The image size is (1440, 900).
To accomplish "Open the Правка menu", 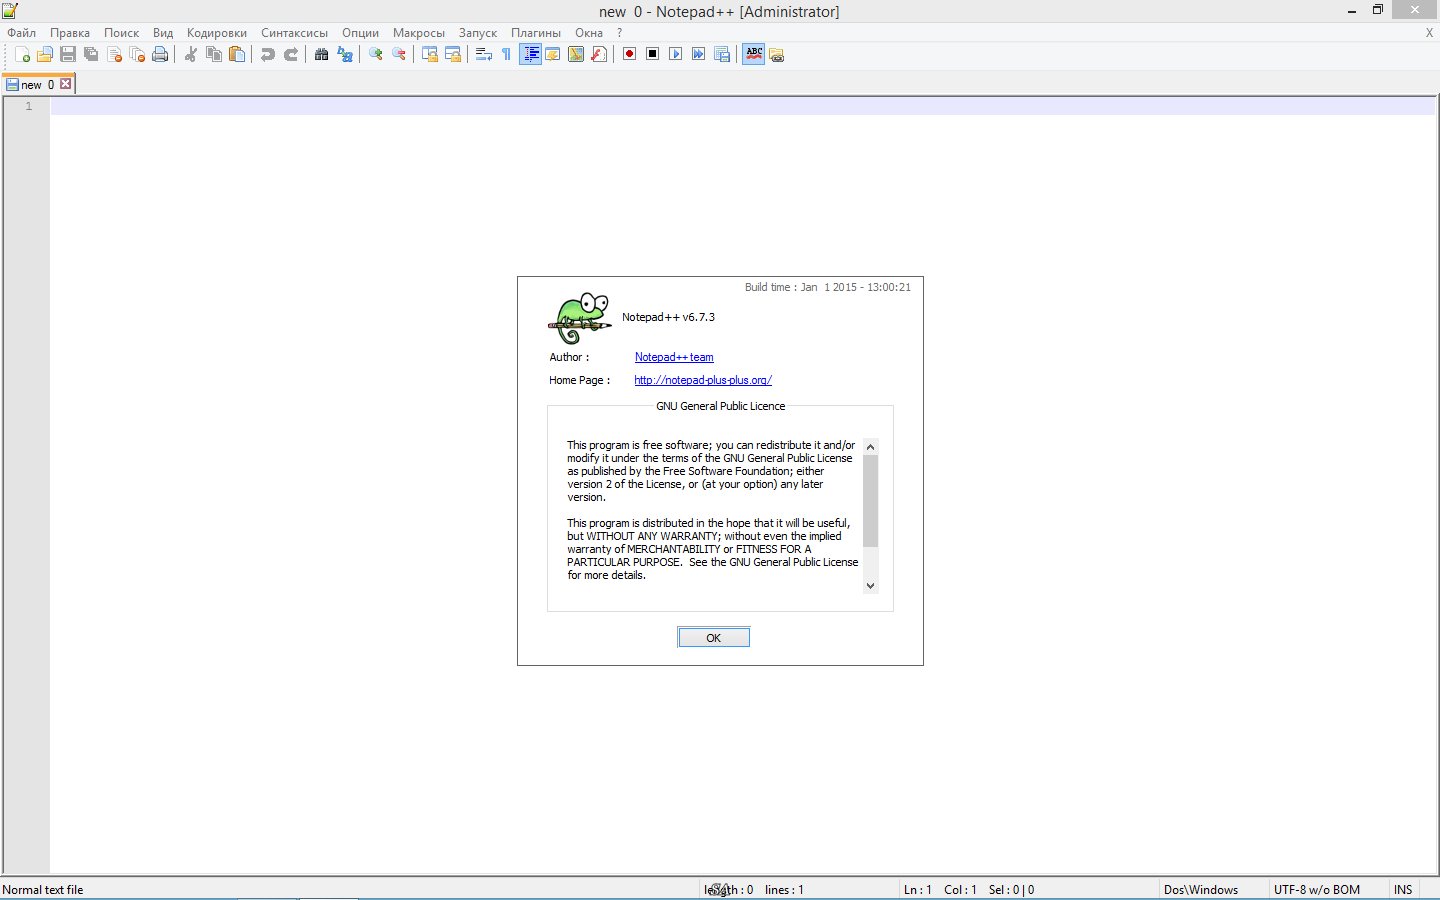I will (x=70, y=33).
